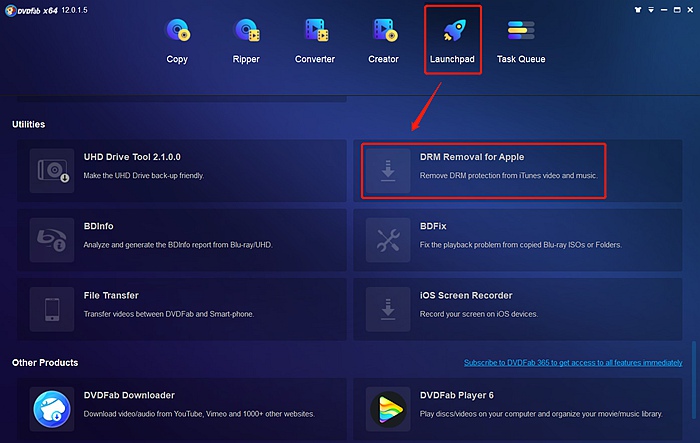Click "Make the UHD Drive back-up friendly." text
Image resolution: width=700 pixels, height=443 pixels.
pyautogui.click(x=144, y=176)
